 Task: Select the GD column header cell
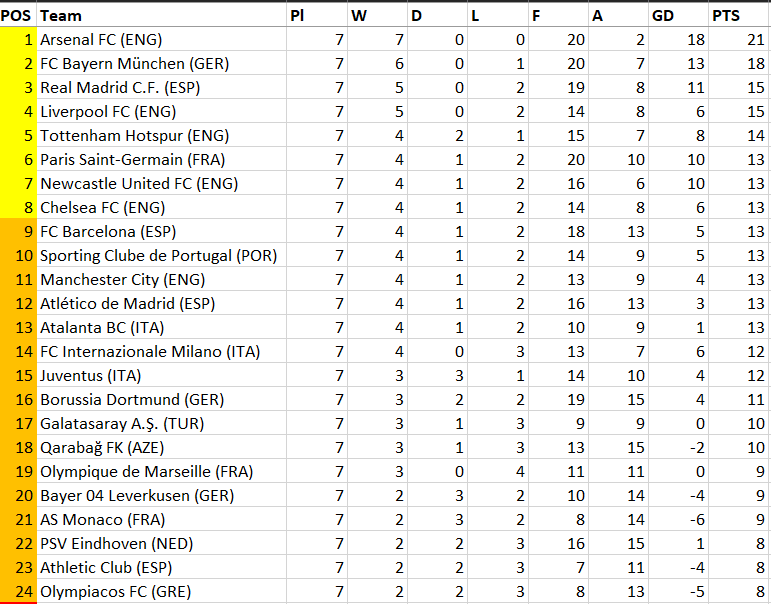[679, 15]
